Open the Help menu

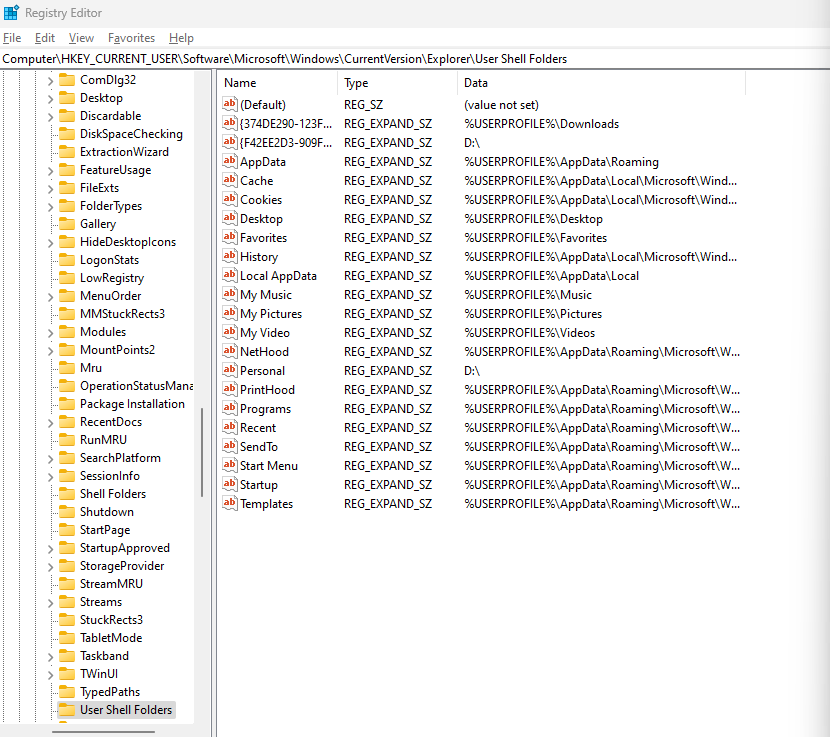click(x=181, y=38)
